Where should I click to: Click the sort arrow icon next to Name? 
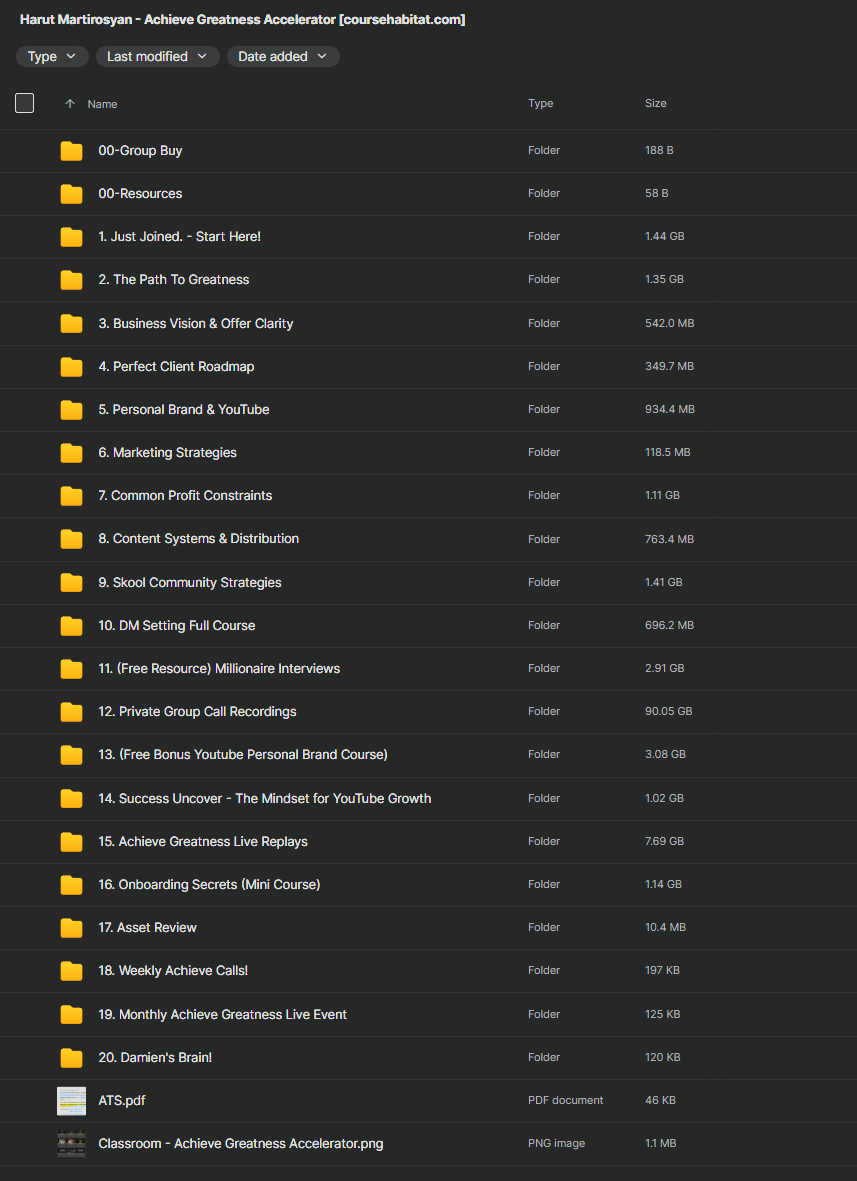click(70, 104)
